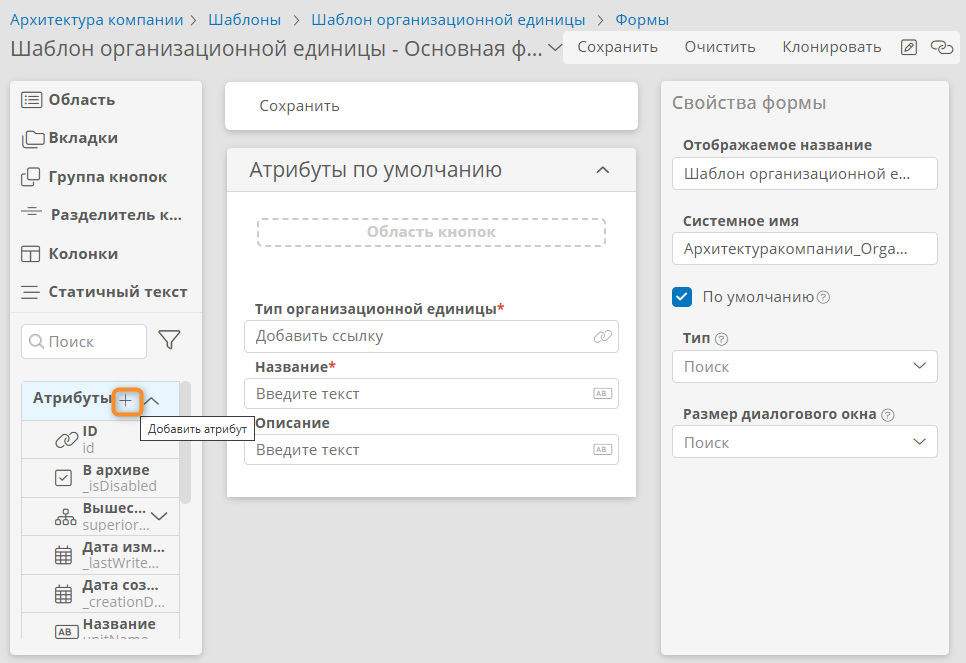Select the Статичный текст element icon
Screen dimensions: 966x663
coord(30,292)
